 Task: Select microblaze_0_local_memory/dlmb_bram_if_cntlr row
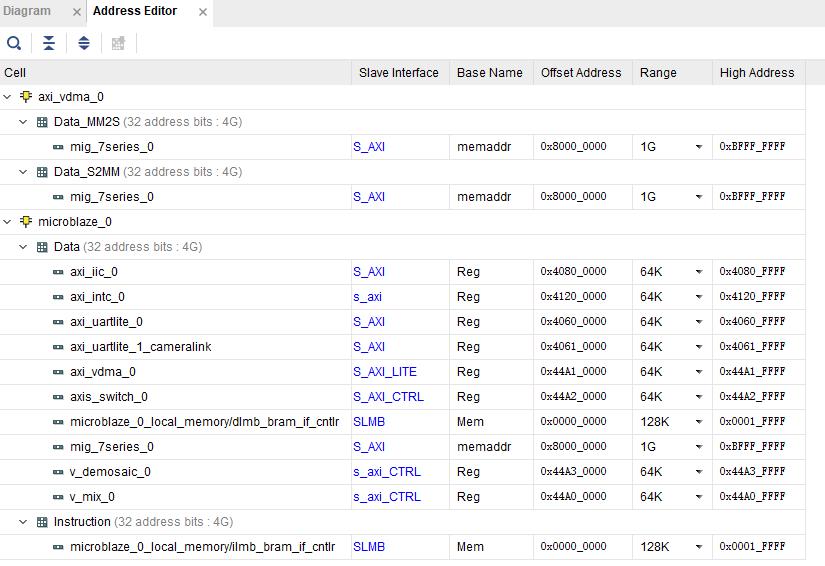coord(403,422)
